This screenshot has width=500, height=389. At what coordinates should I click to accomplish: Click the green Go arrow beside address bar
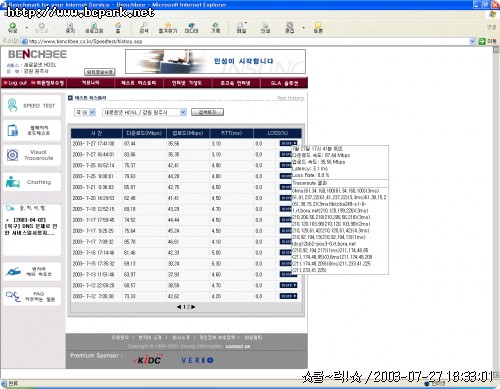[x=482, y=41]
